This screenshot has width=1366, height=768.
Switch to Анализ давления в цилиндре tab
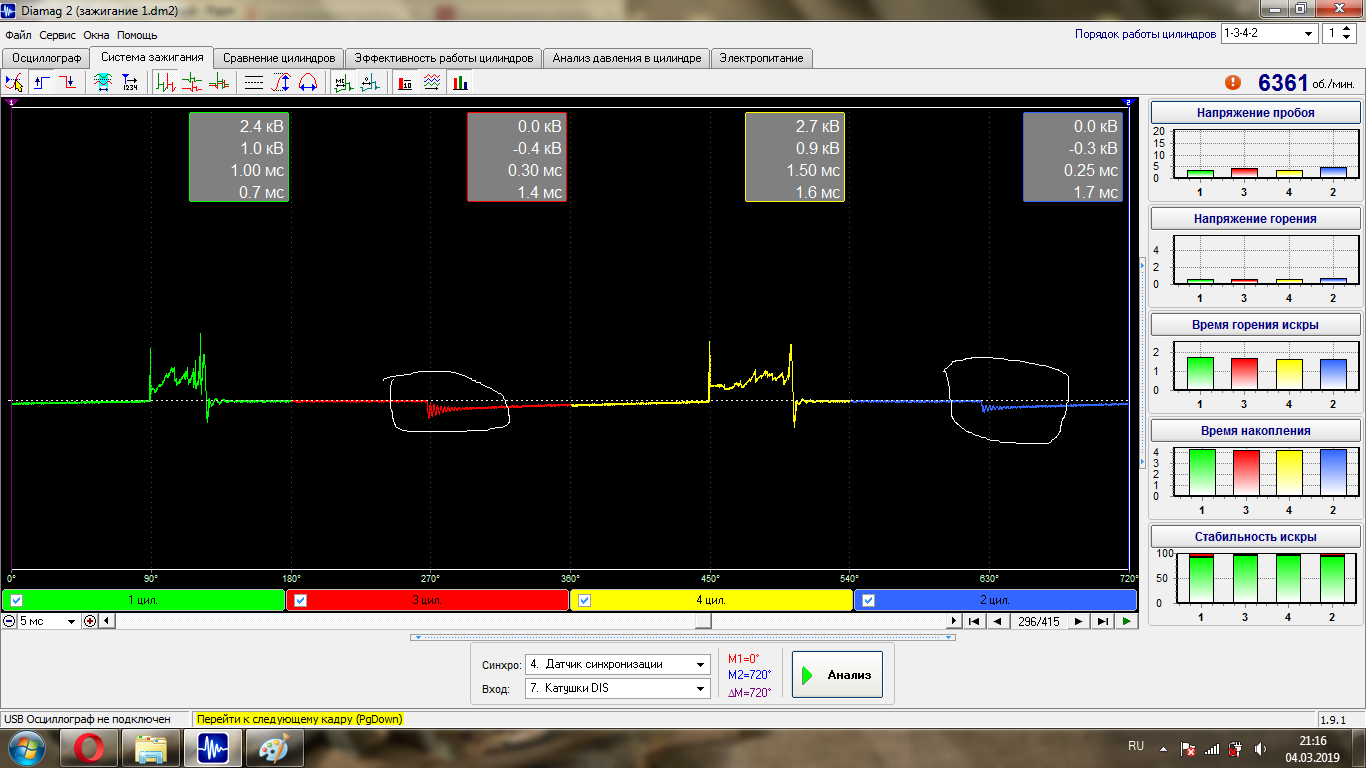[627, 58]
